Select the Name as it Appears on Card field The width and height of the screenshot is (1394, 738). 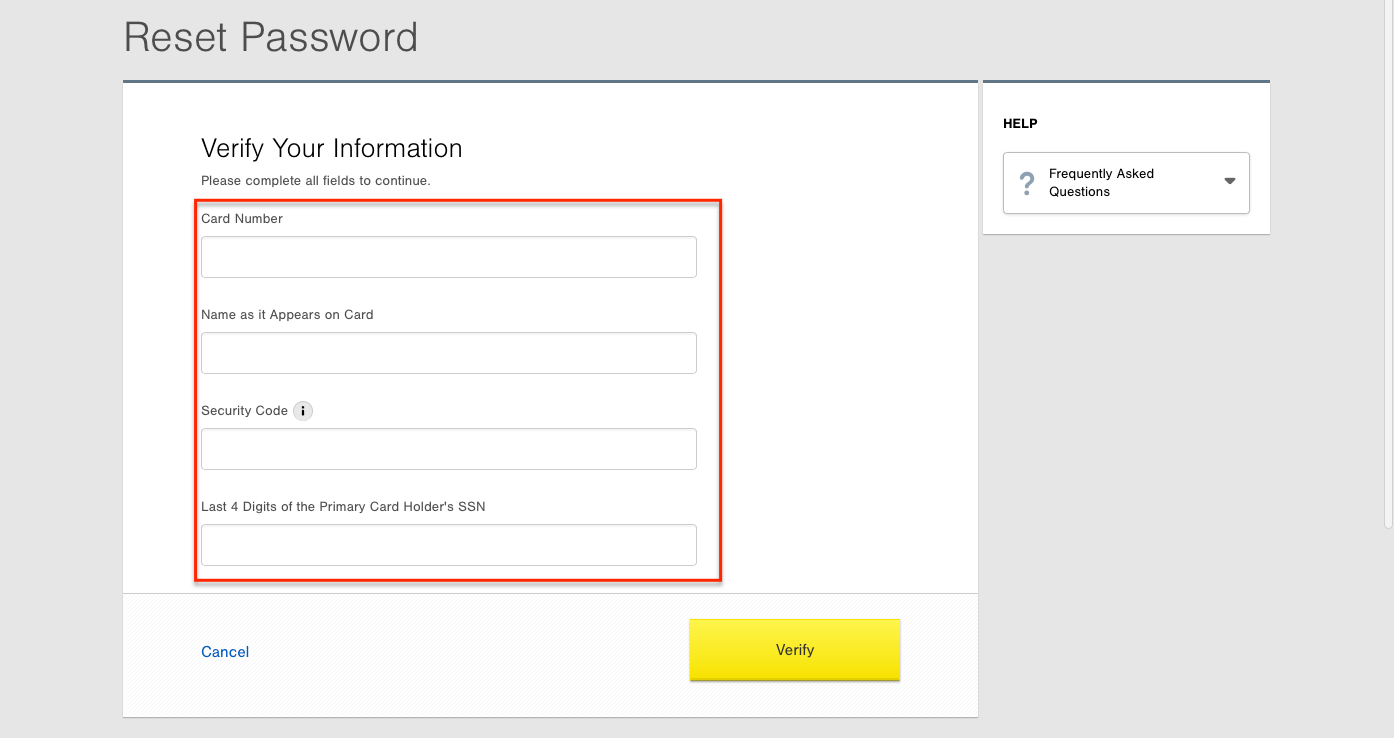point(448,353)
